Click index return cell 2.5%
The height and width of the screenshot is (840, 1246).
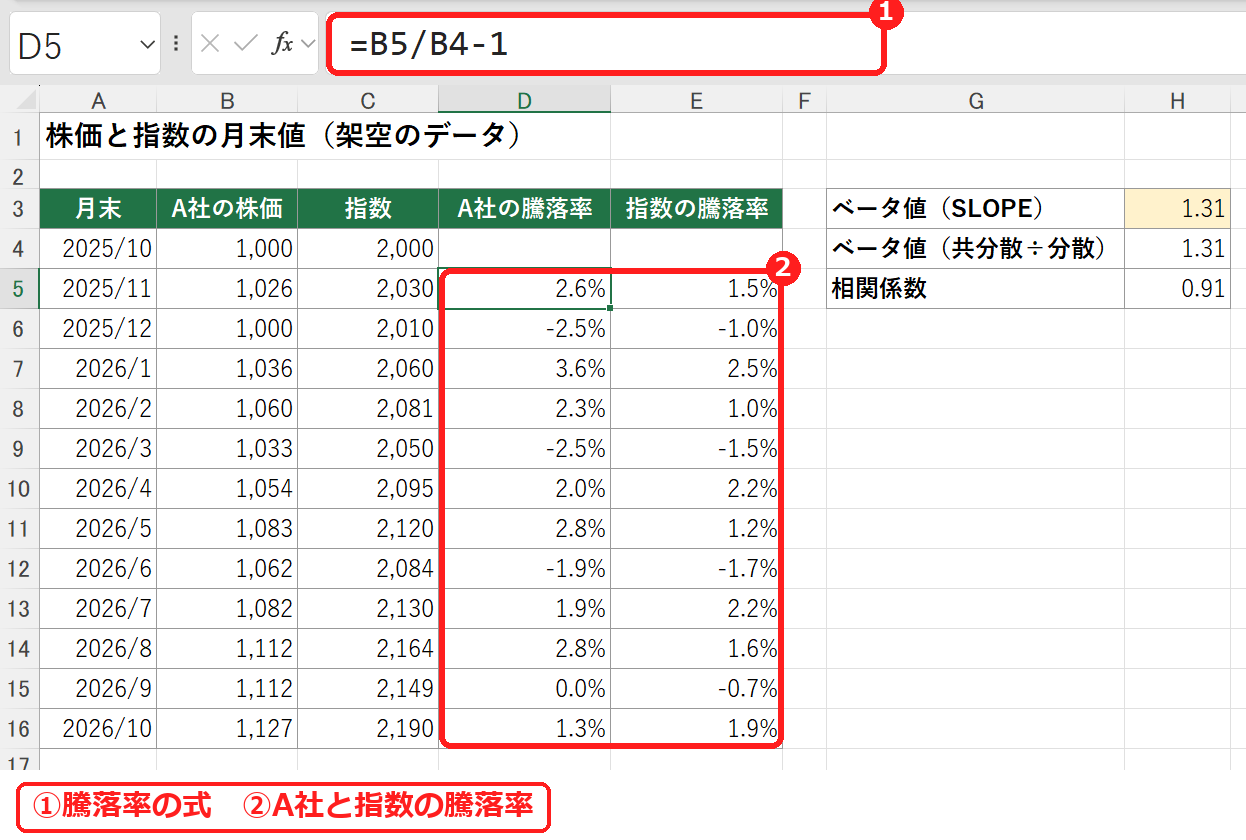tap(697, 369)
